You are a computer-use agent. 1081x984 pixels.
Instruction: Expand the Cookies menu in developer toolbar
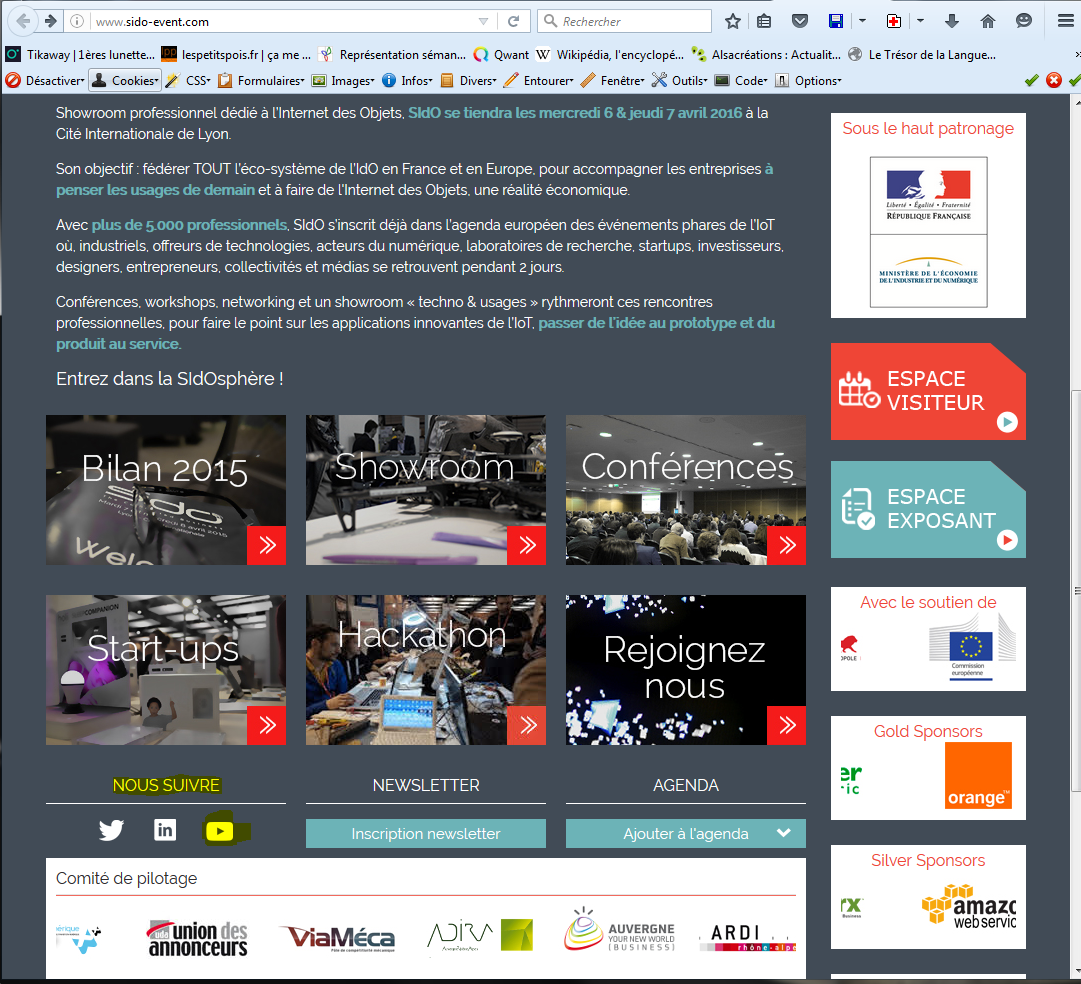125,80
